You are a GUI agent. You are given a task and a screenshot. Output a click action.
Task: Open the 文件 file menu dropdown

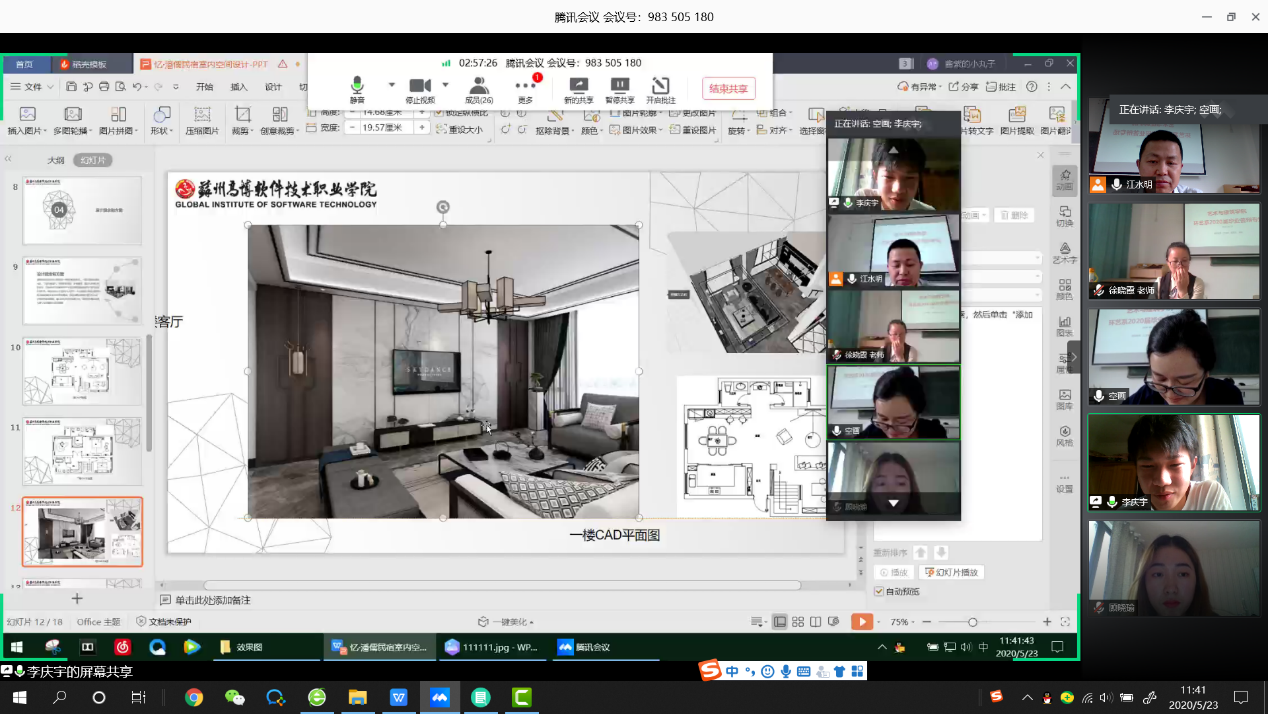[x=32, y=87]
